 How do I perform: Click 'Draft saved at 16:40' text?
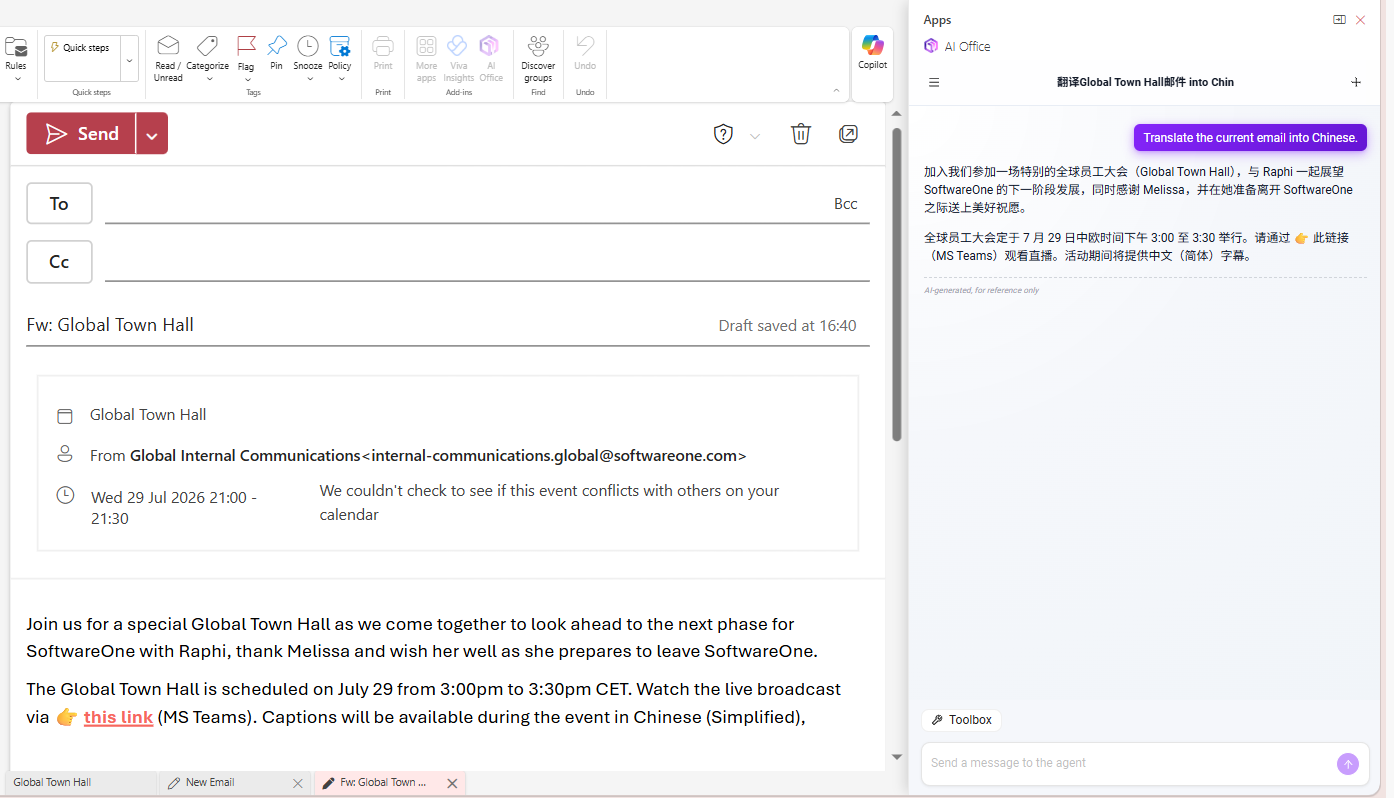(787, 326)
